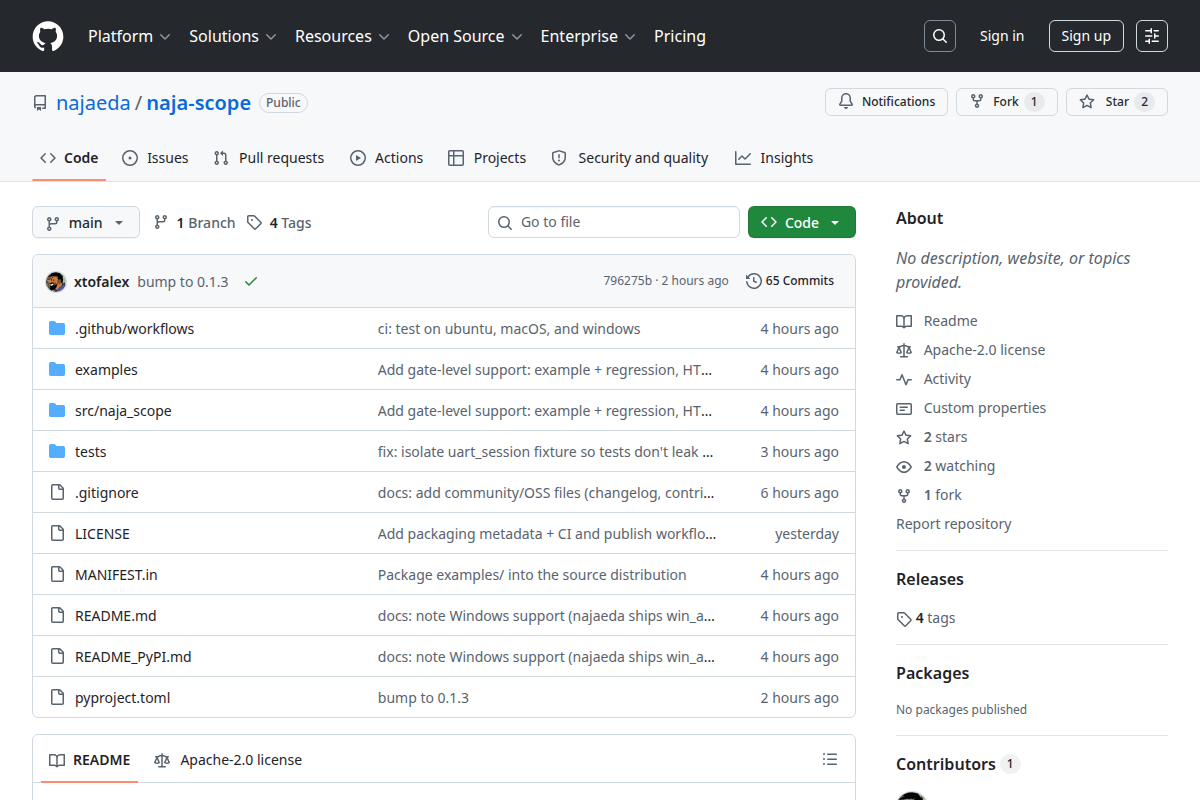Open the main branch selector dropdown

86,222
